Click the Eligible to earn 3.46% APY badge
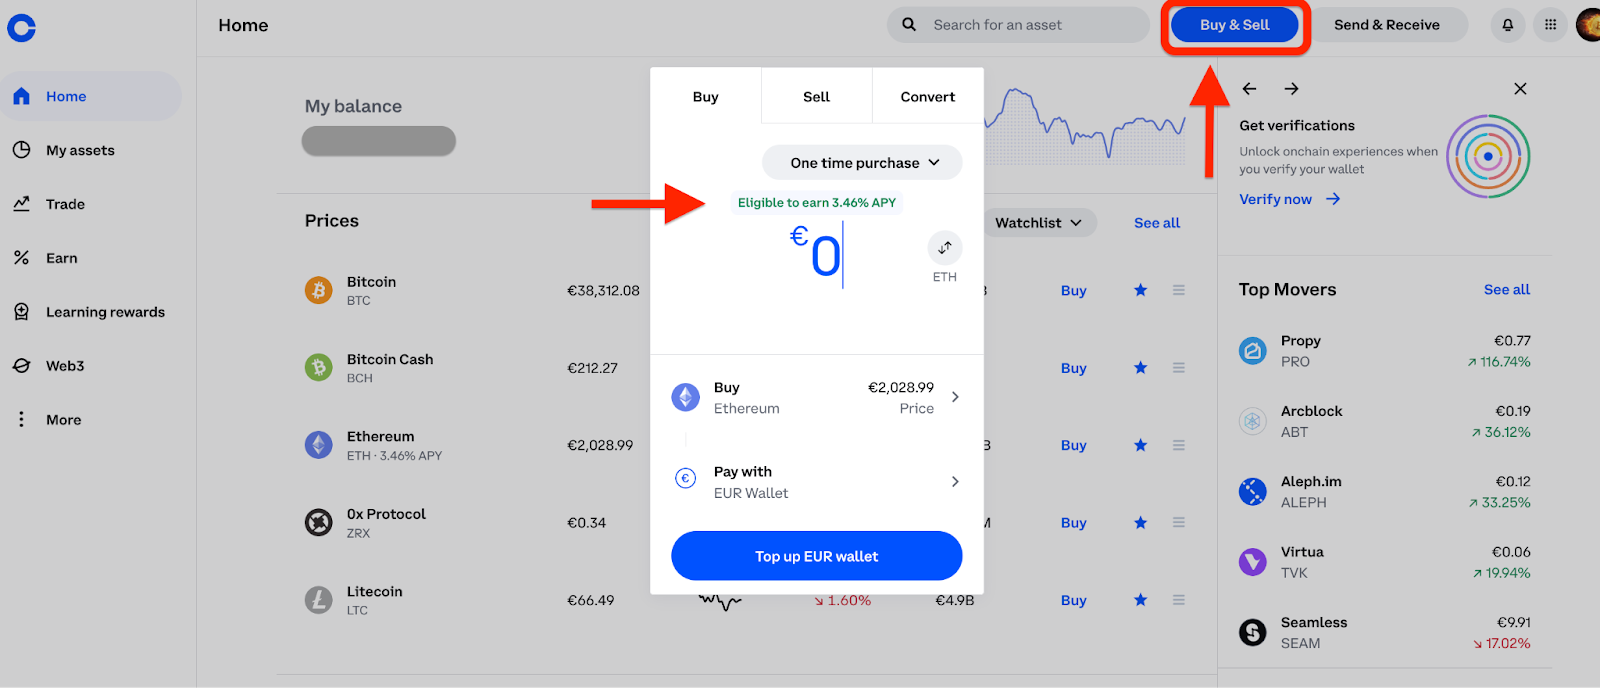The height and width of the screenshot is (688, 1600). 817,203
